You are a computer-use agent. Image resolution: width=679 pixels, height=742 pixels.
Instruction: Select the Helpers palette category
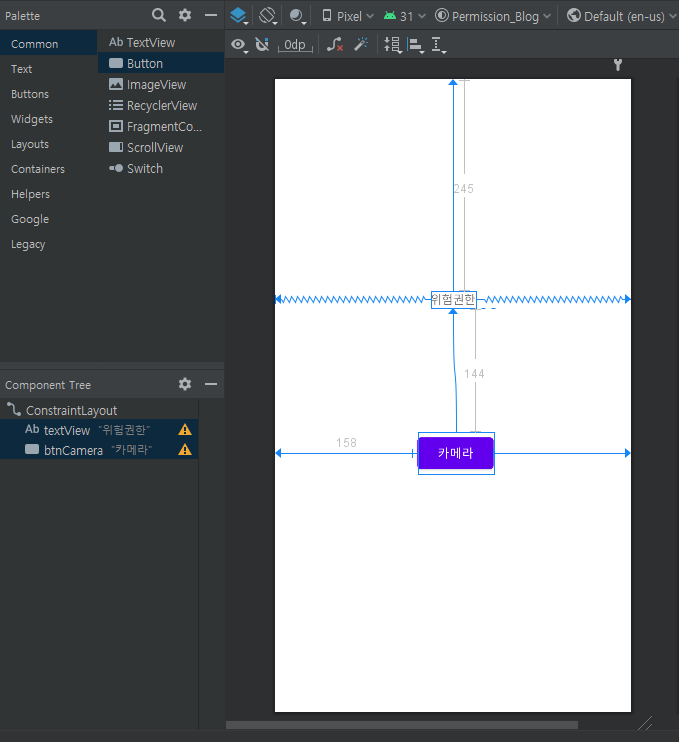(49, 194)
